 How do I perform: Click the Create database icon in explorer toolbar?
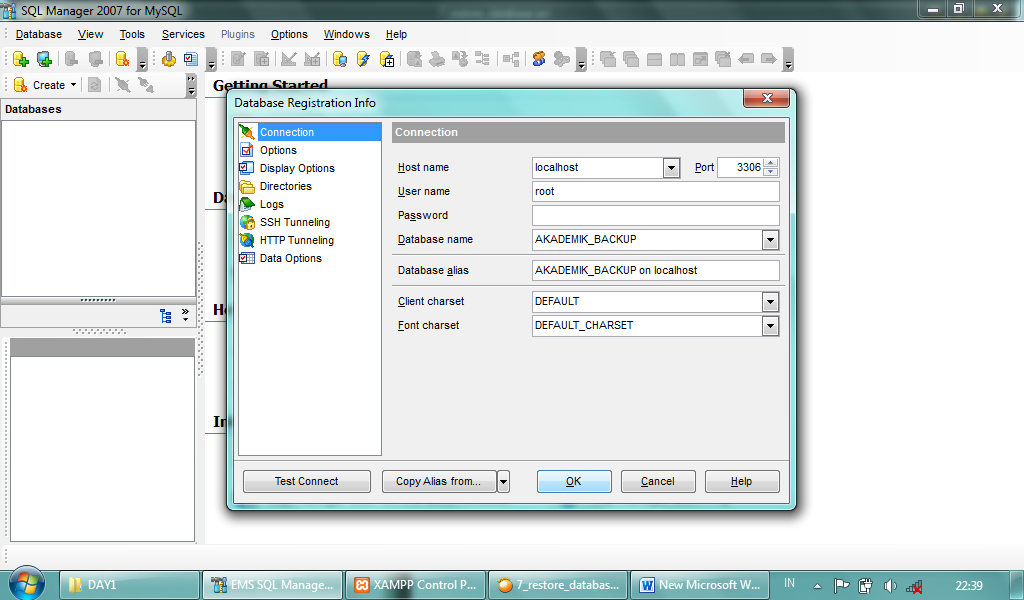[20, 85]
